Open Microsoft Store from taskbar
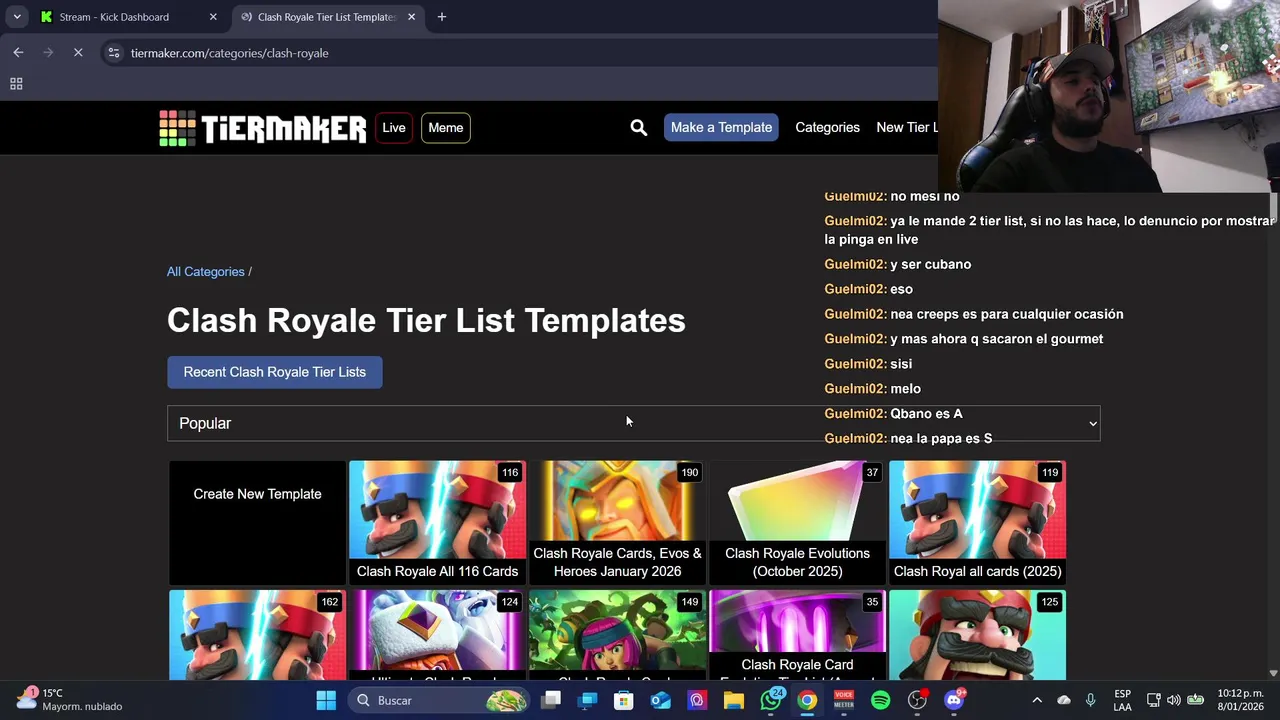The image size is (1280, 720). pyautogui.click(x=624, y=700)
